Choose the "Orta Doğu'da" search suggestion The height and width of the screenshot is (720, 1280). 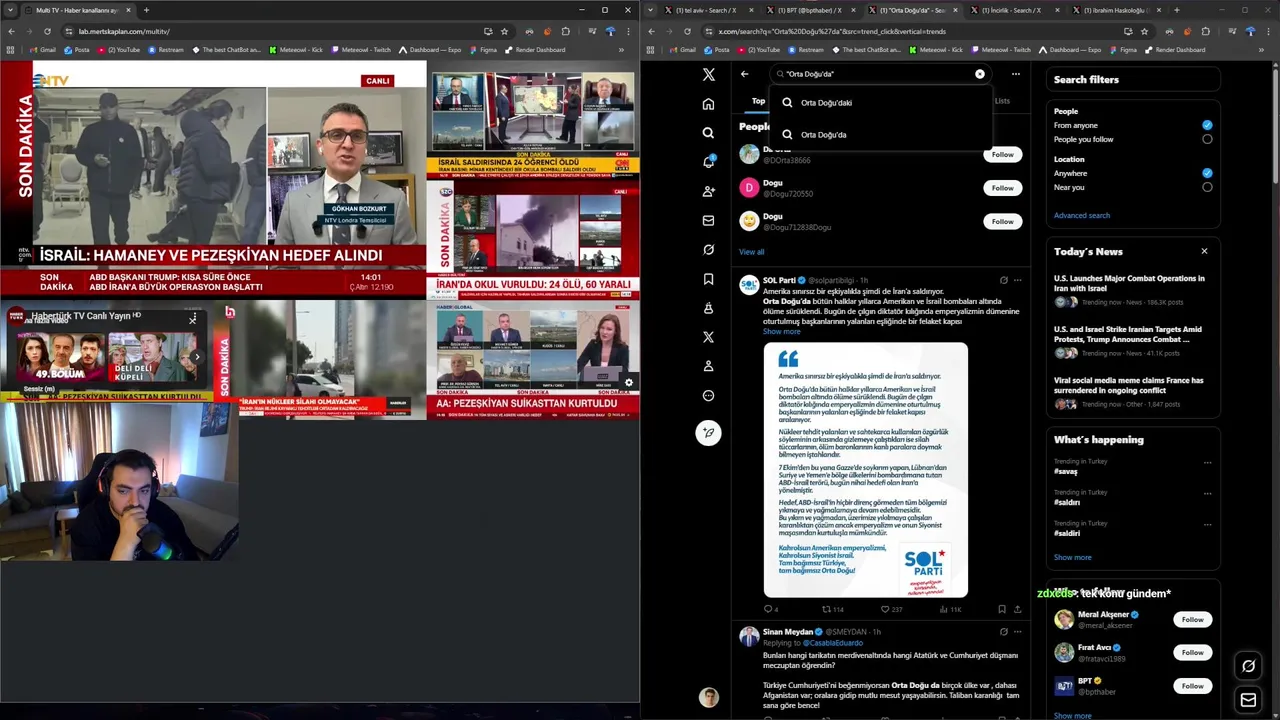(880, 134)
